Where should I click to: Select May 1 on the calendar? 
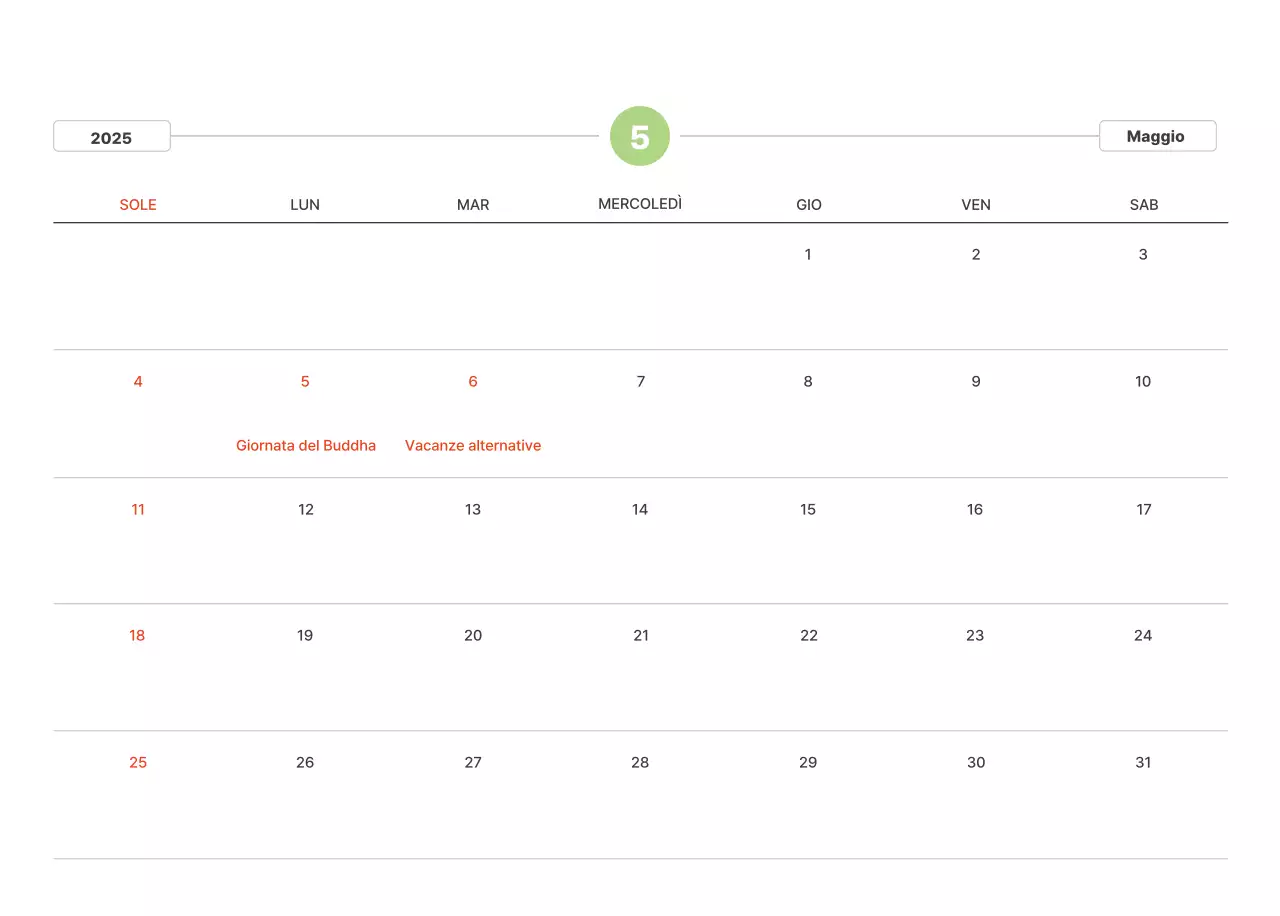(808, 254)
